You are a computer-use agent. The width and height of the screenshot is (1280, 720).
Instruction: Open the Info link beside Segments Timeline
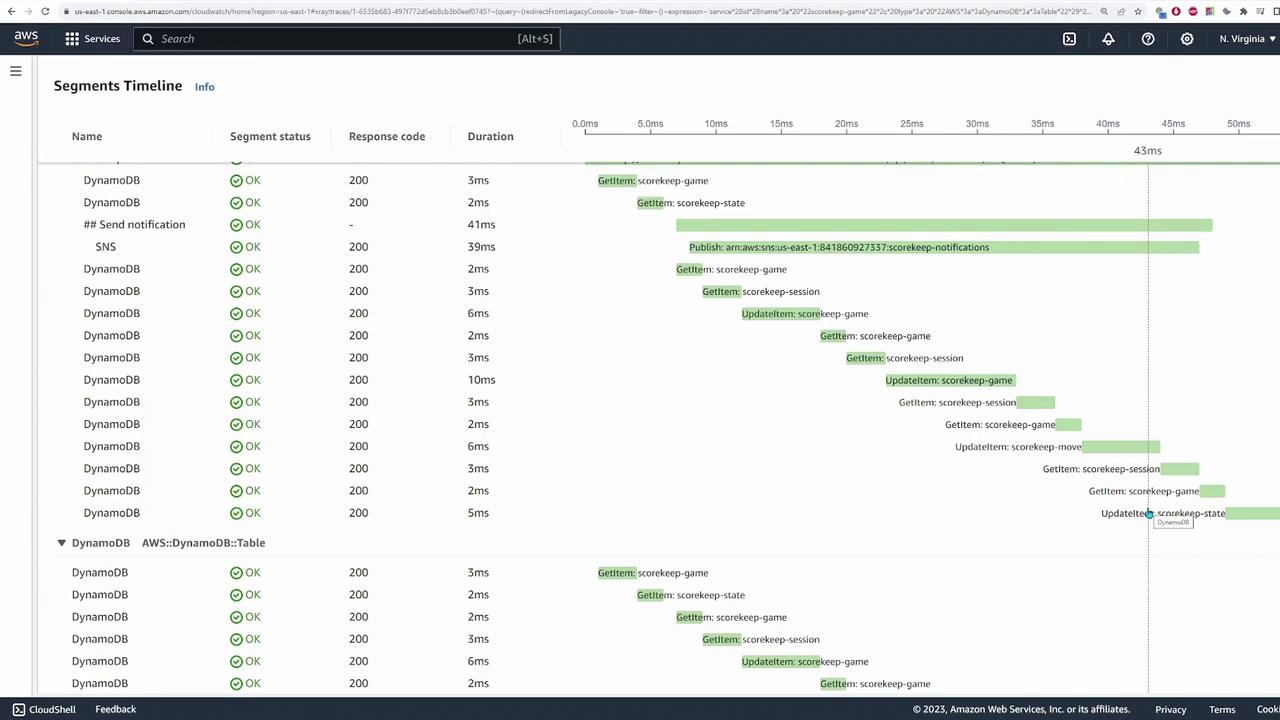click(204, 87)
